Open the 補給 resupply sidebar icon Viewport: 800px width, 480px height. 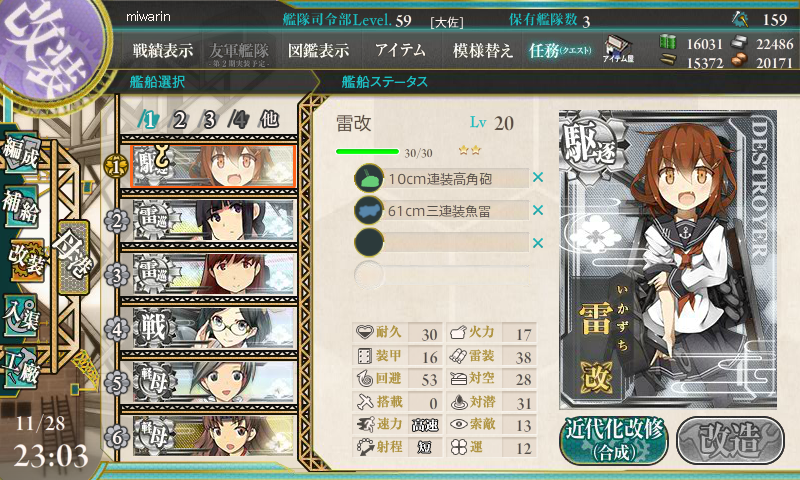21,205
